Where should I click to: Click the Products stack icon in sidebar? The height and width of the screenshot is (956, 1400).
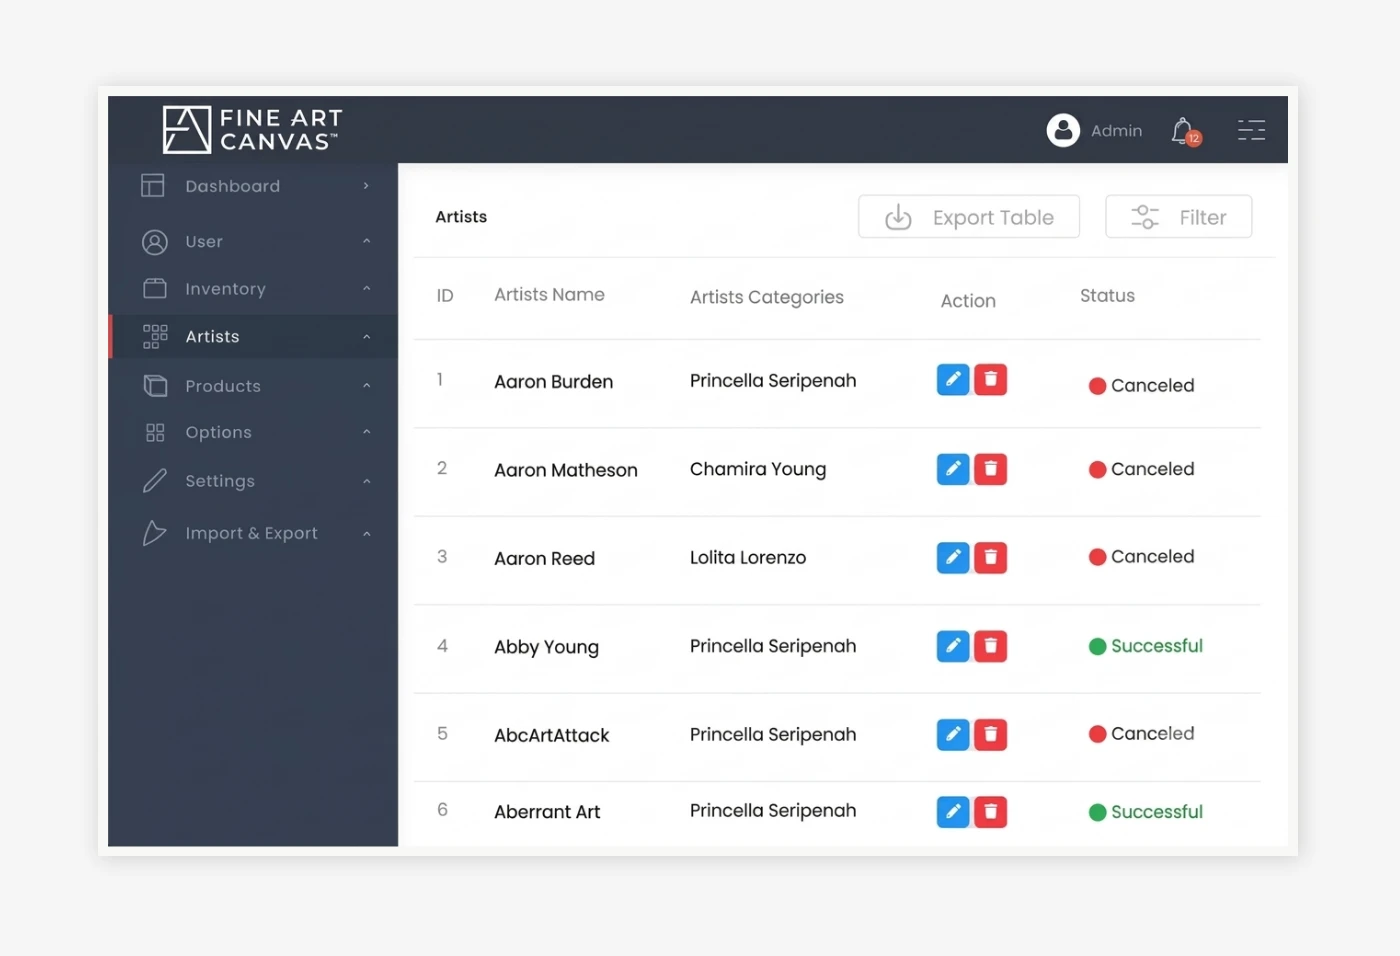[155, 386]
